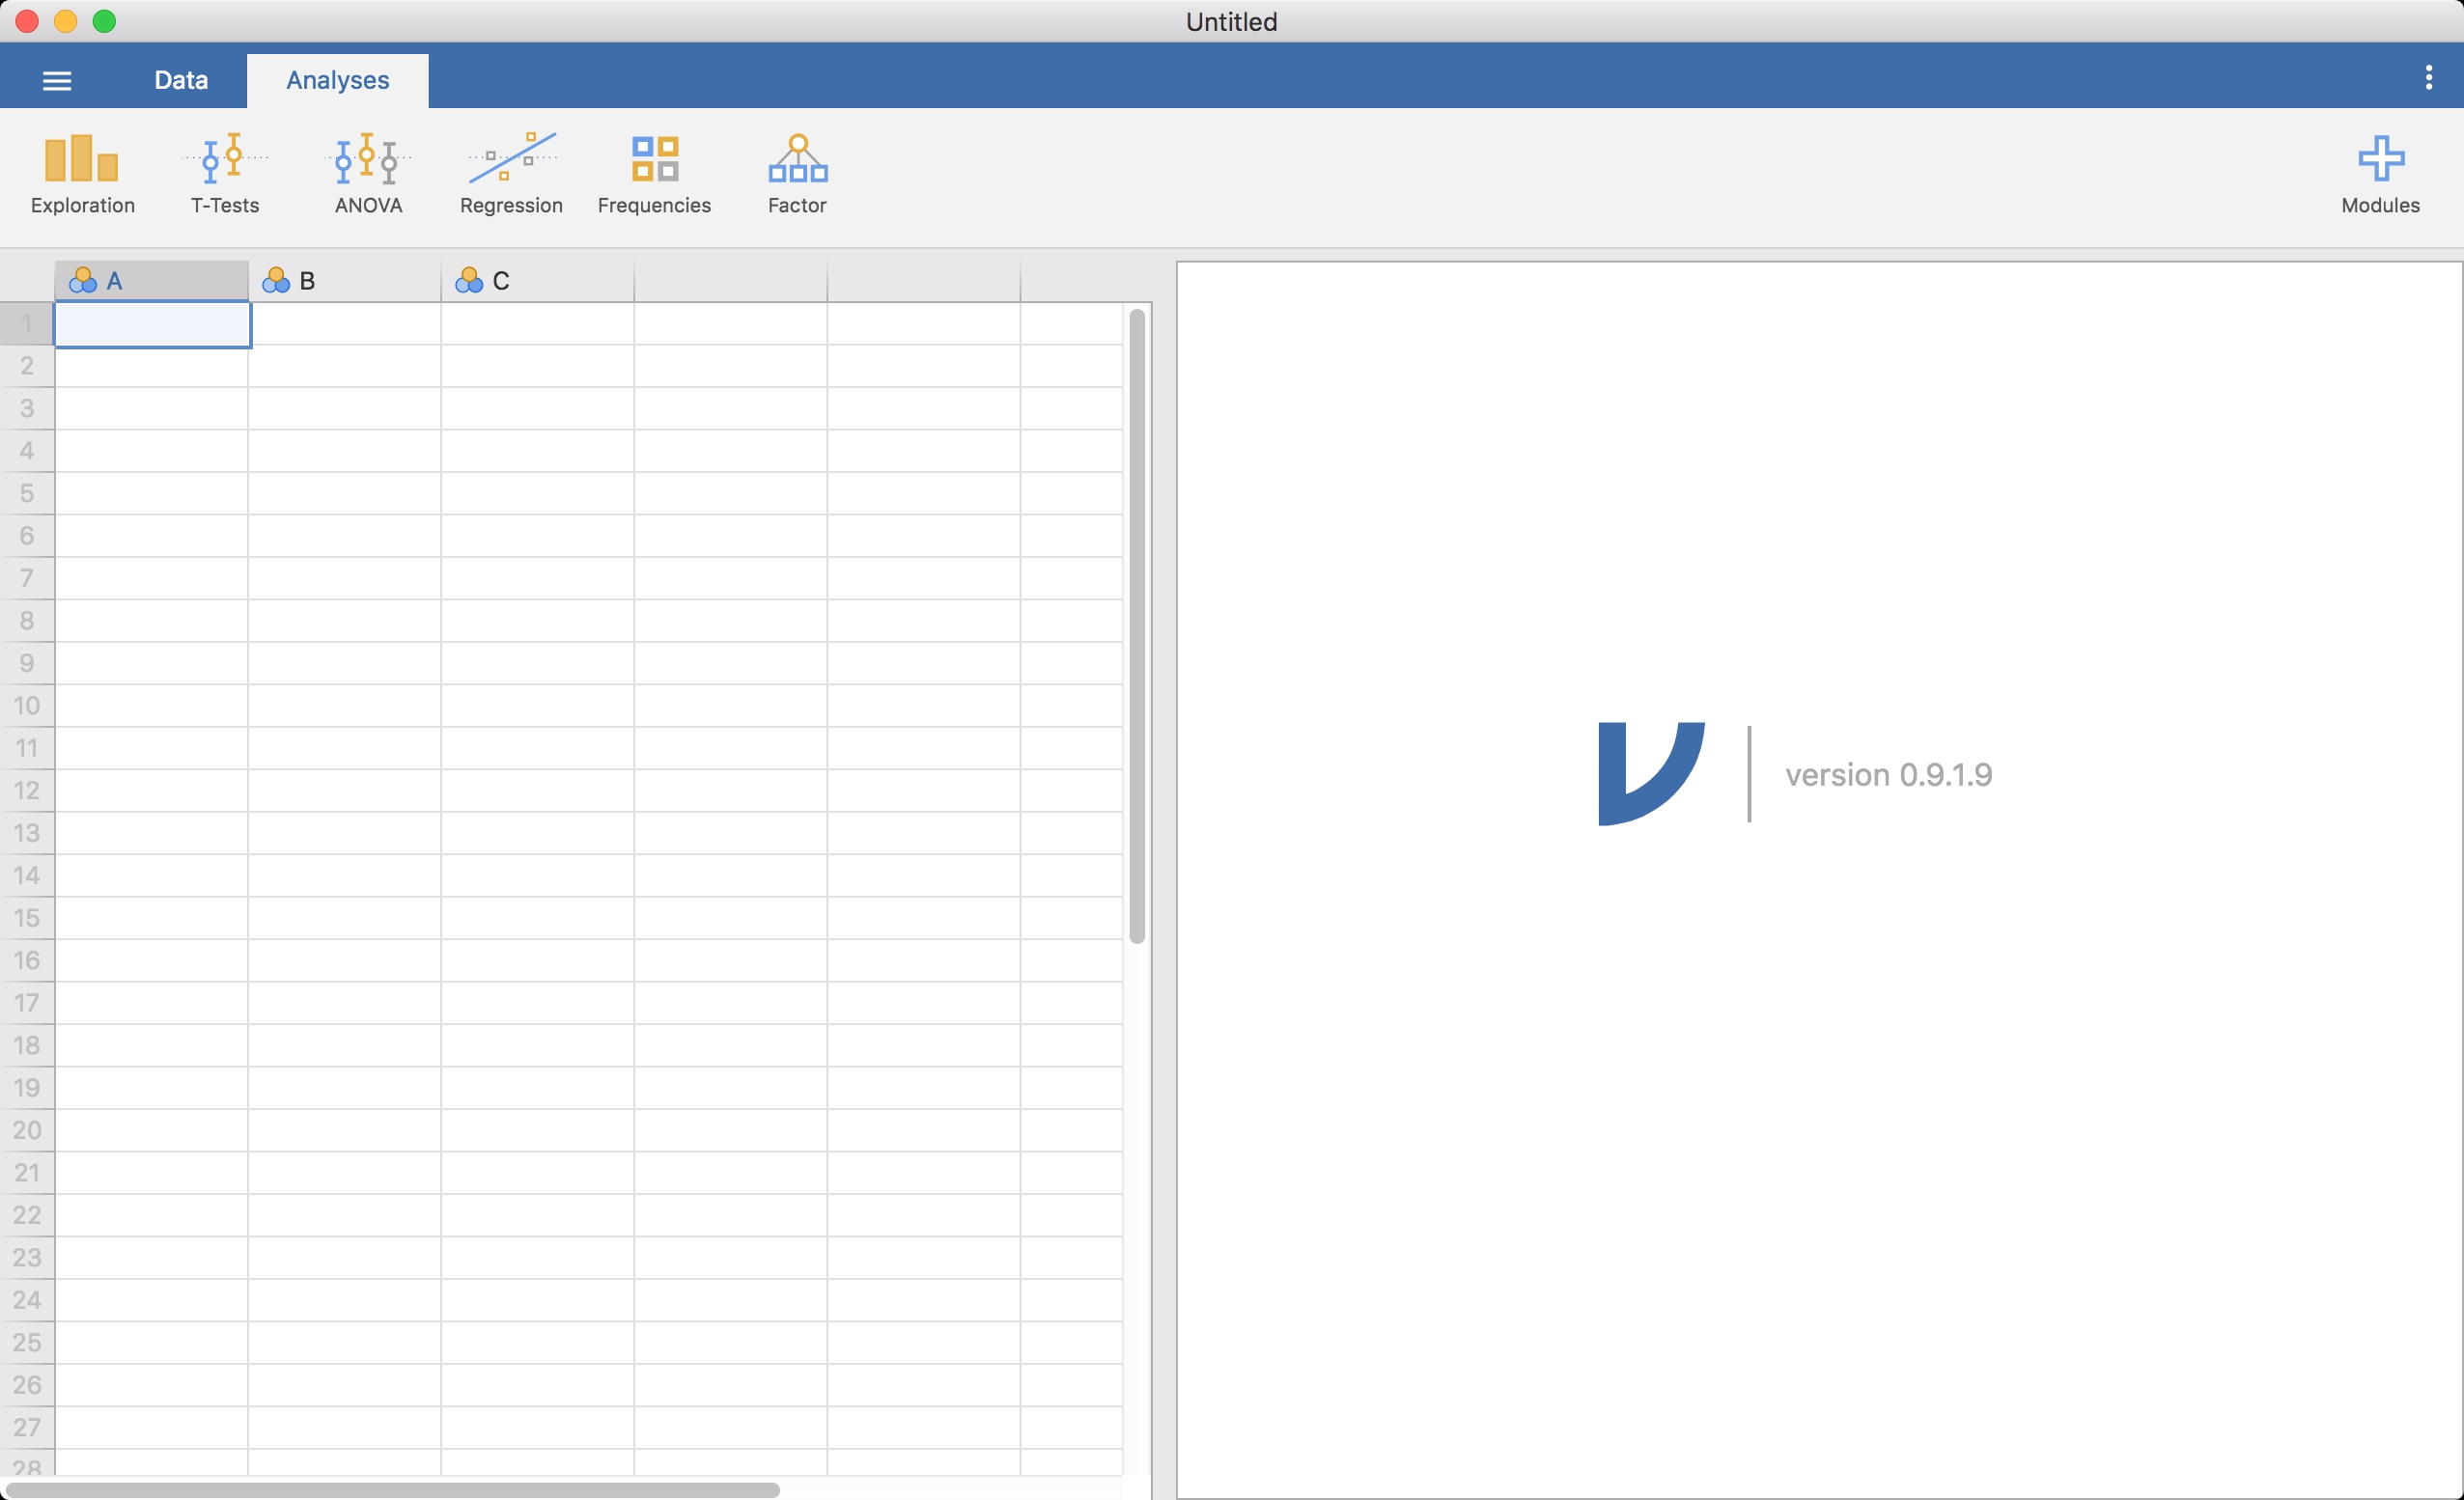Click the empty fourth column header

pos(731,281)
